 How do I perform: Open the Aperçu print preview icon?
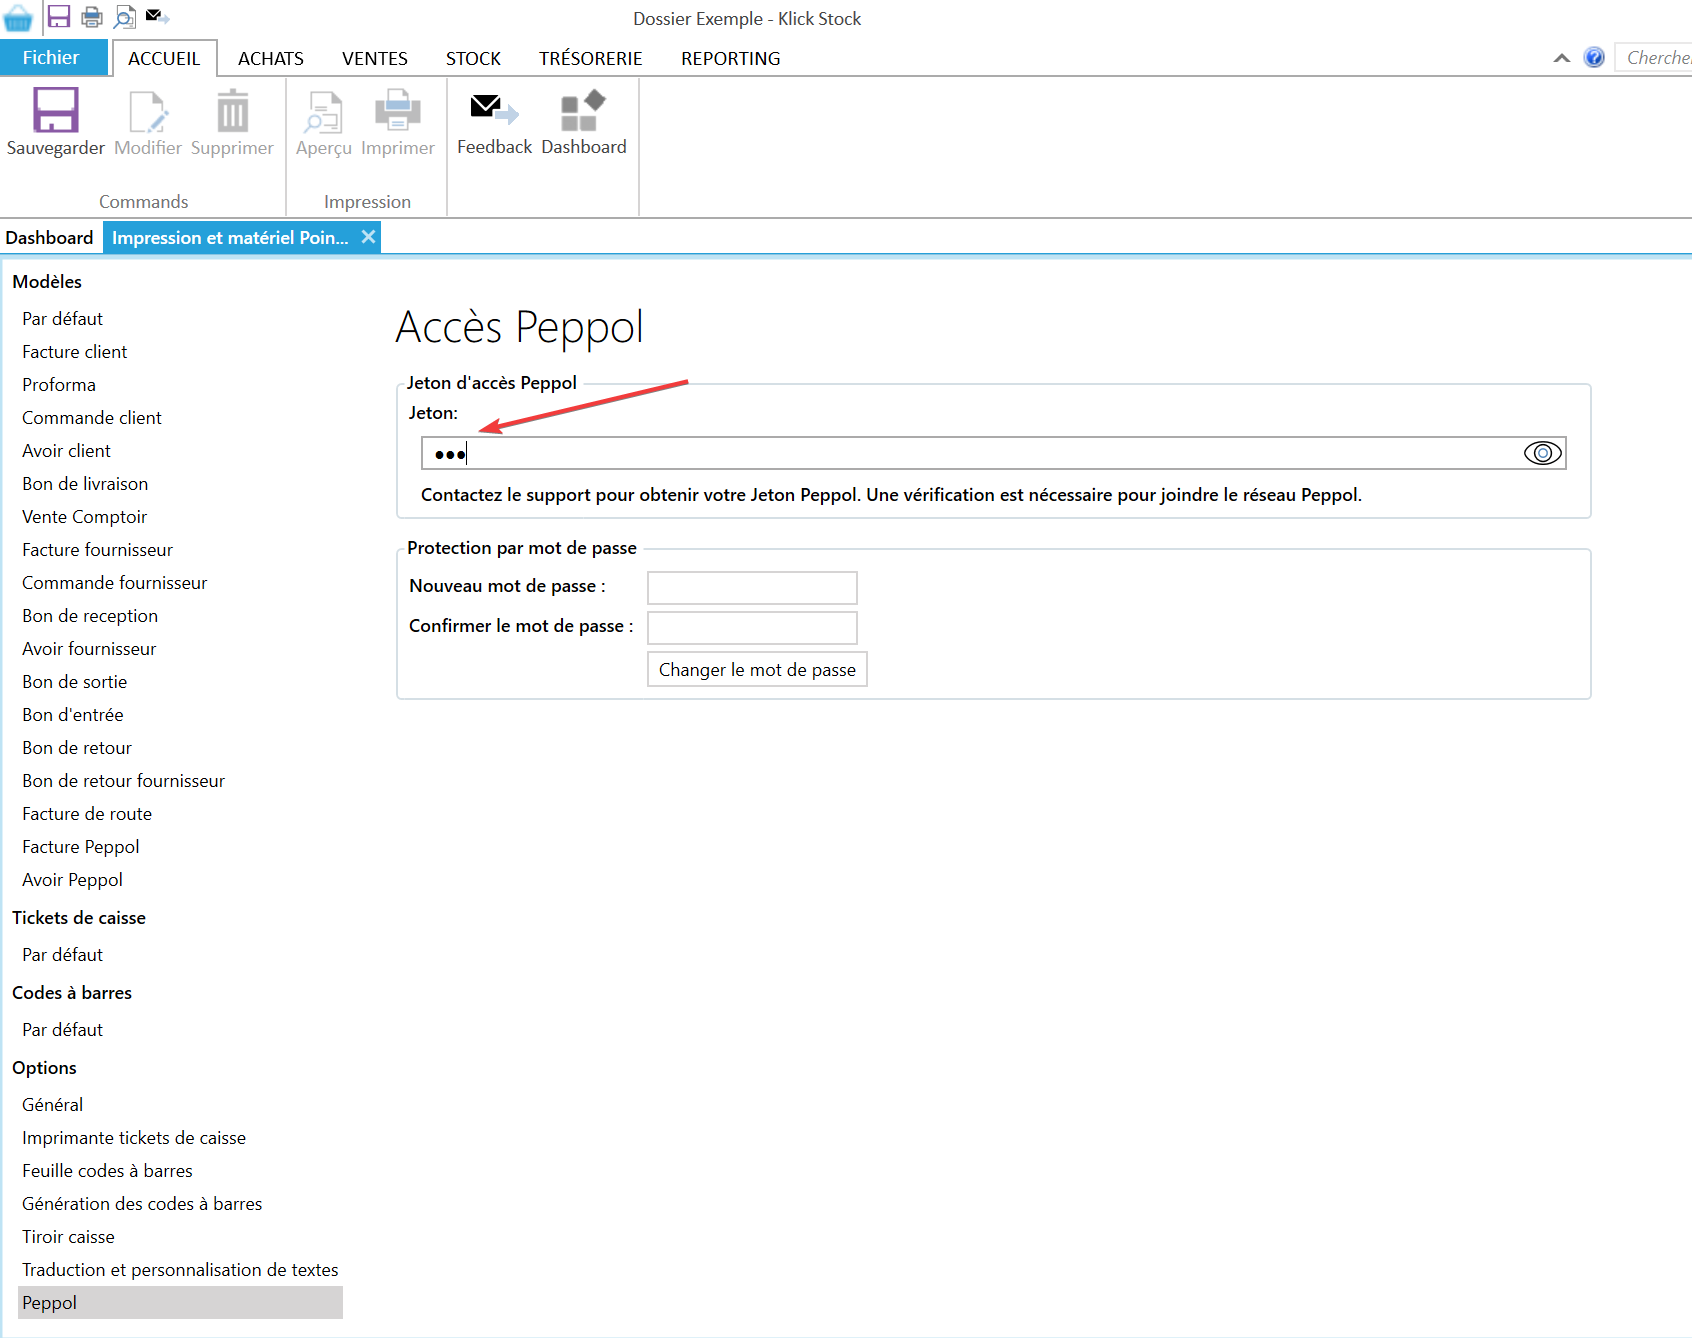(323, 115)
